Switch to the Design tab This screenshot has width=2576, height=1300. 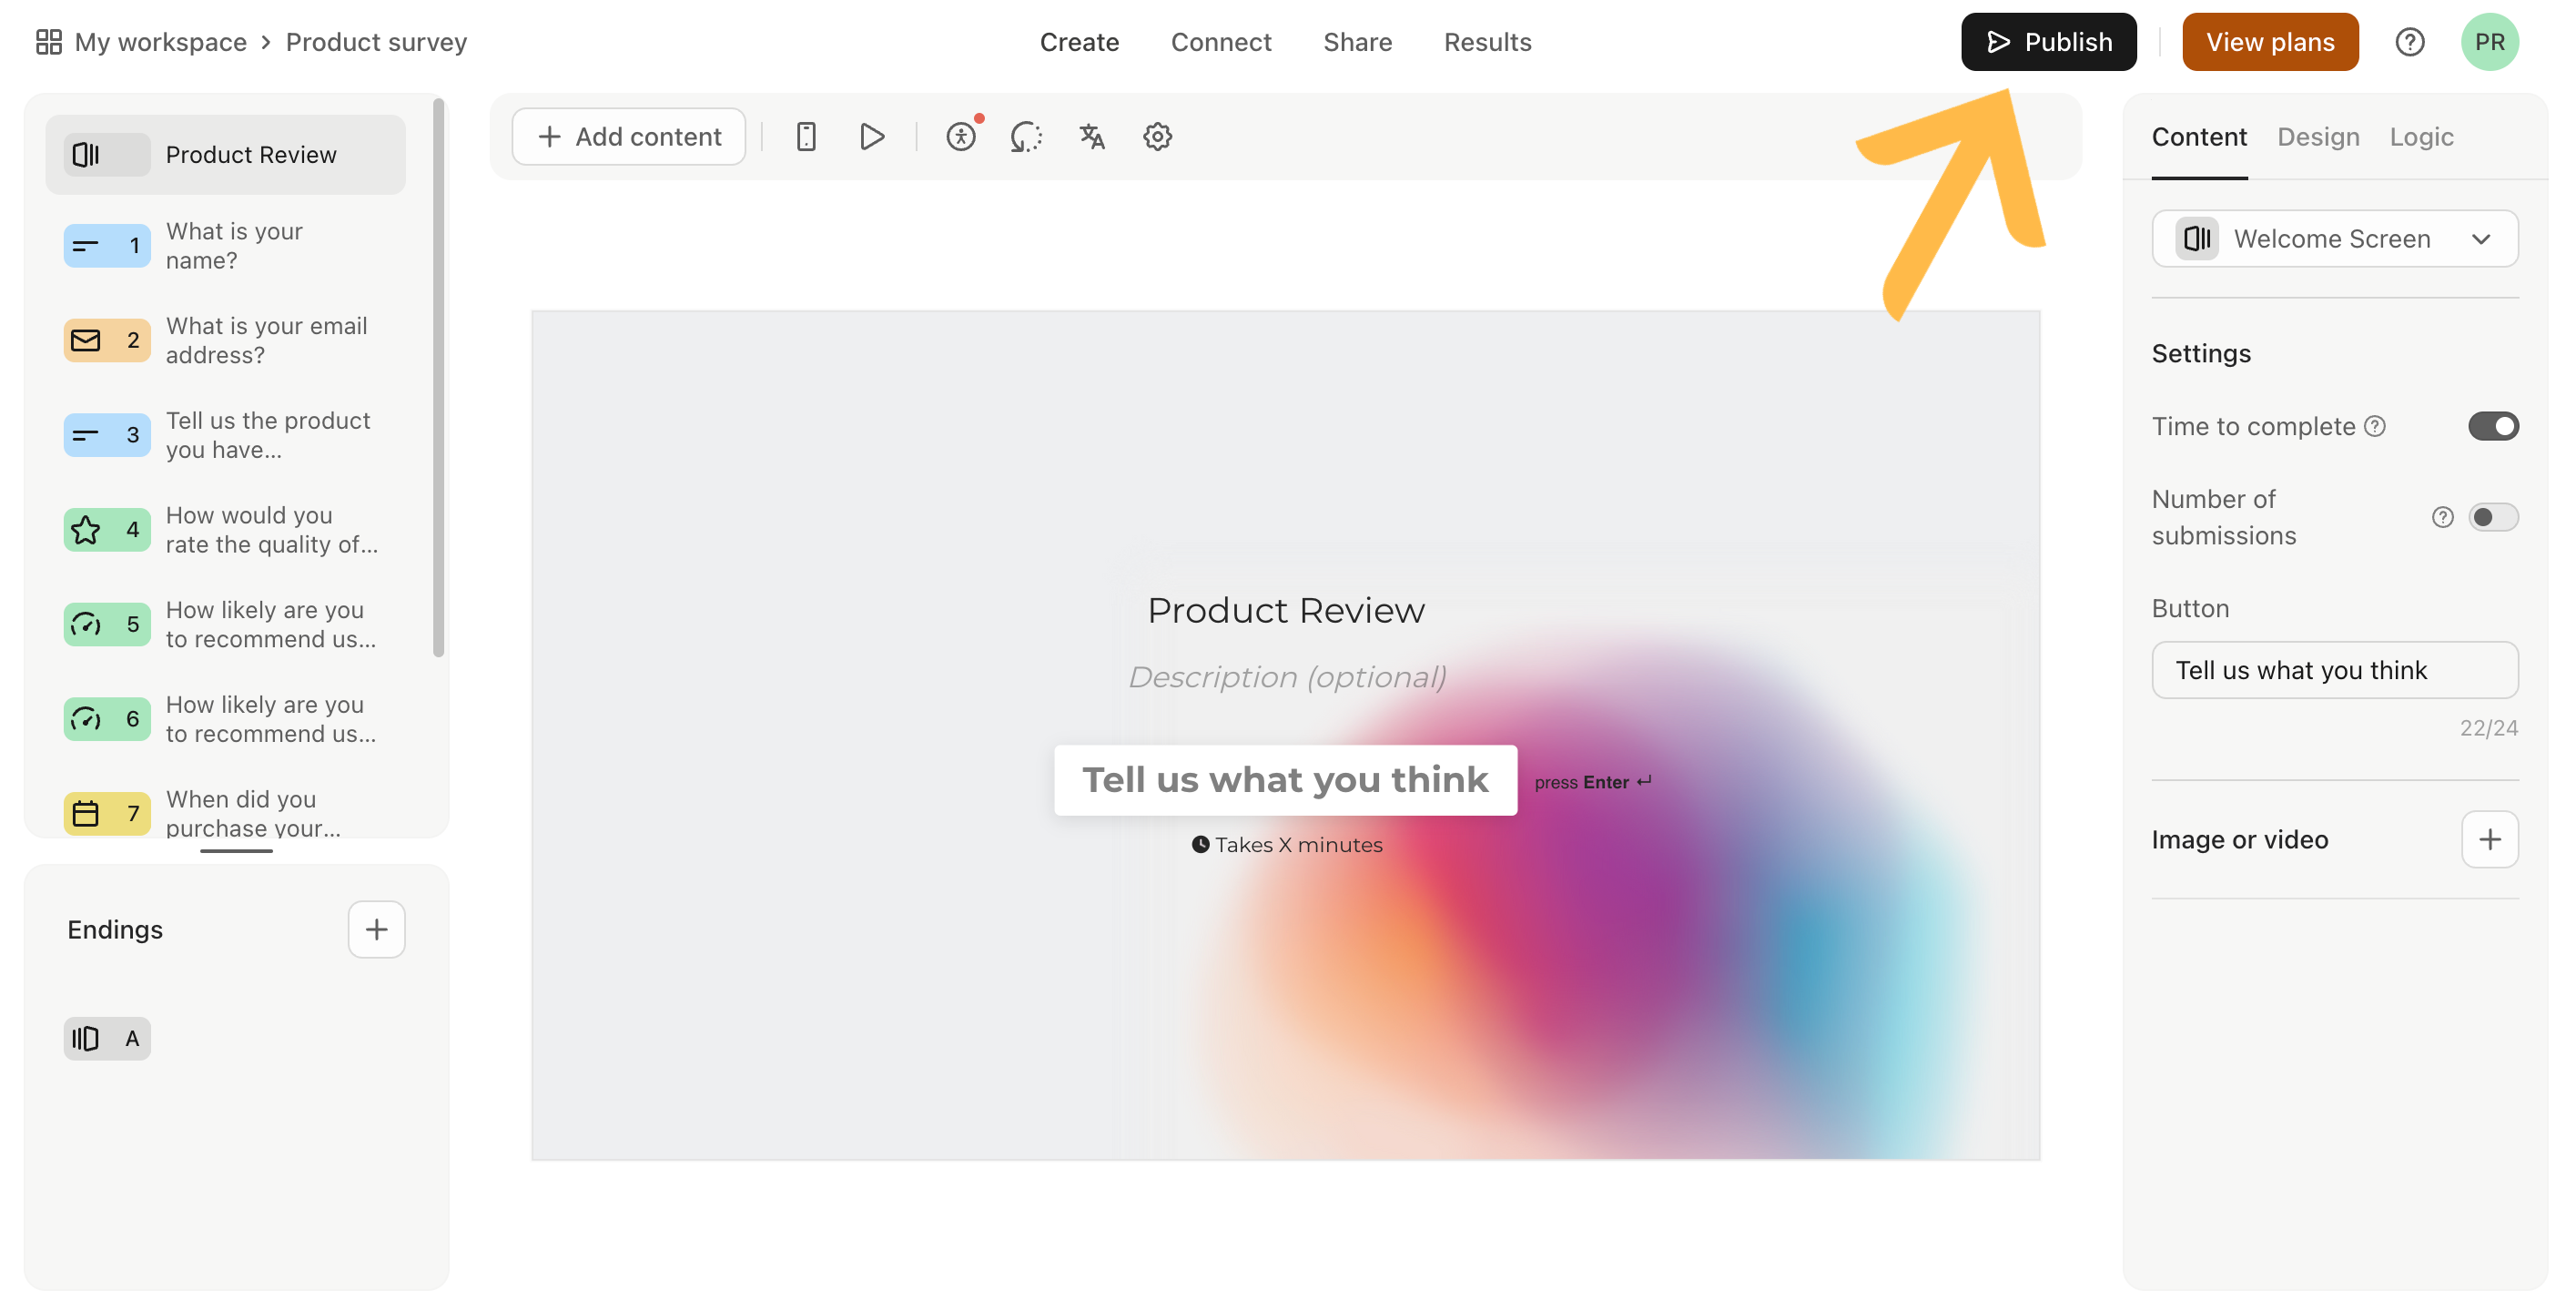[x=2318, y=137]
